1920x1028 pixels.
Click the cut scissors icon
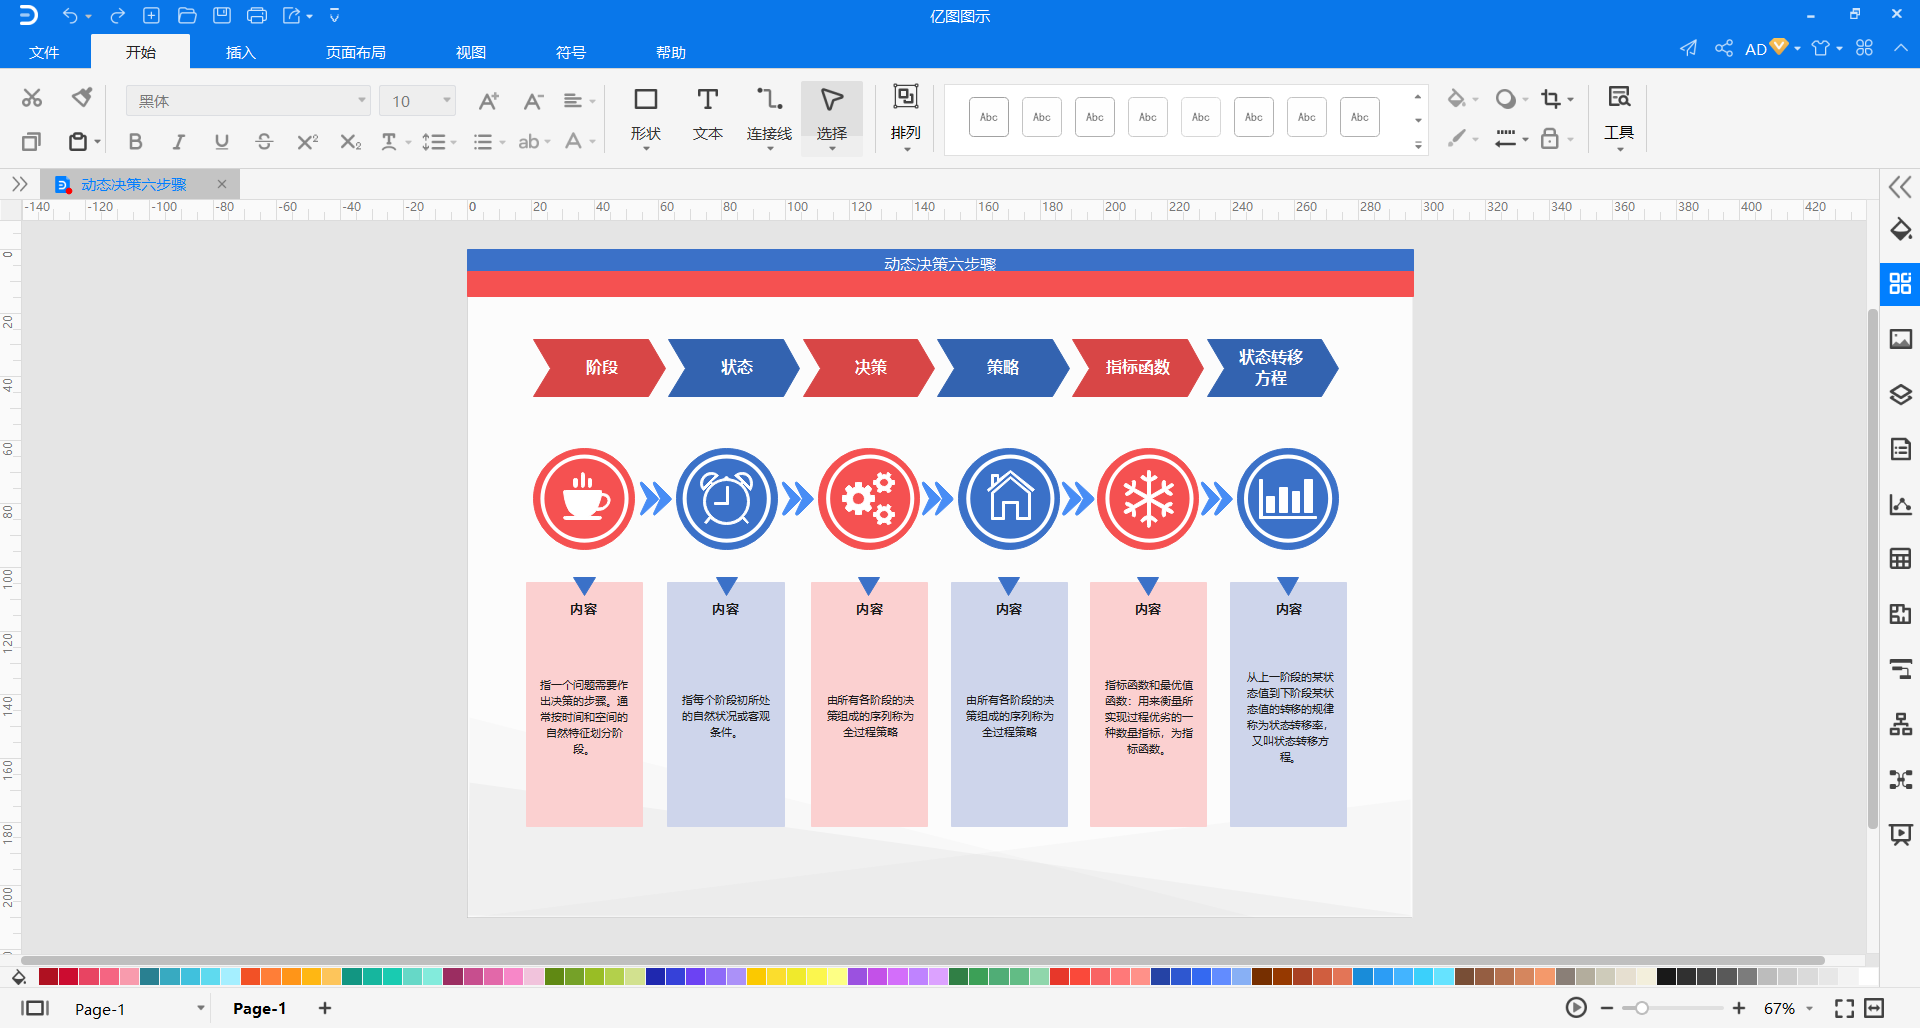(32, 98)
